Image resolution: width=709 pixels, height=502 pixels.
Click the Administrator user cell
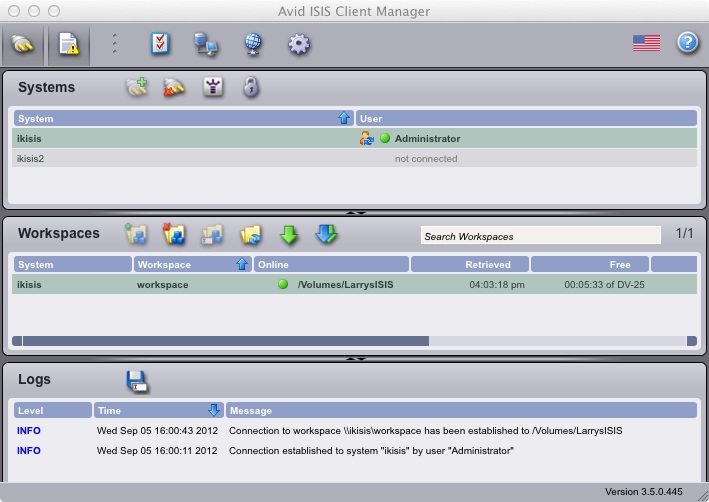click(427, 139)
